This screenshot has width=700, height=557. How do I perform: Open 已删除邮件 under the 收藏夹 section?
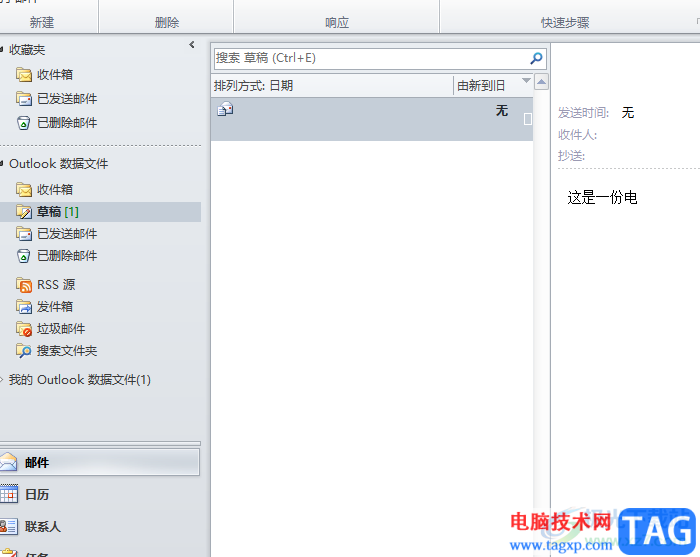[67, 122]
